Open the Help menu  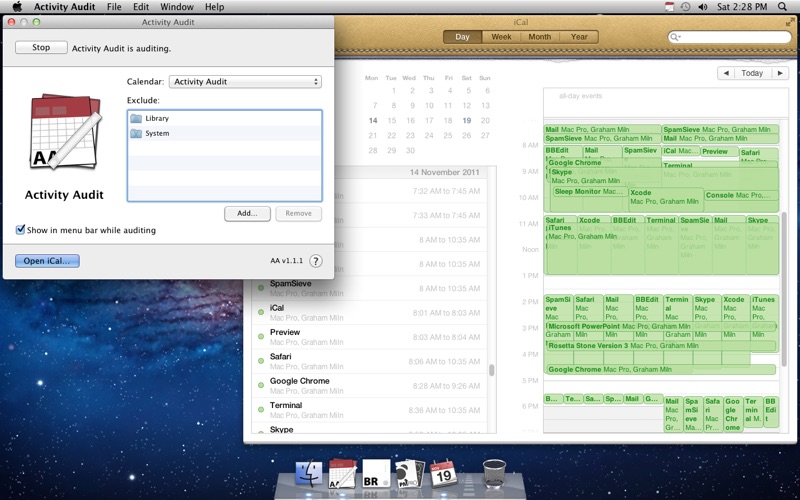click(x=214, y=7)
